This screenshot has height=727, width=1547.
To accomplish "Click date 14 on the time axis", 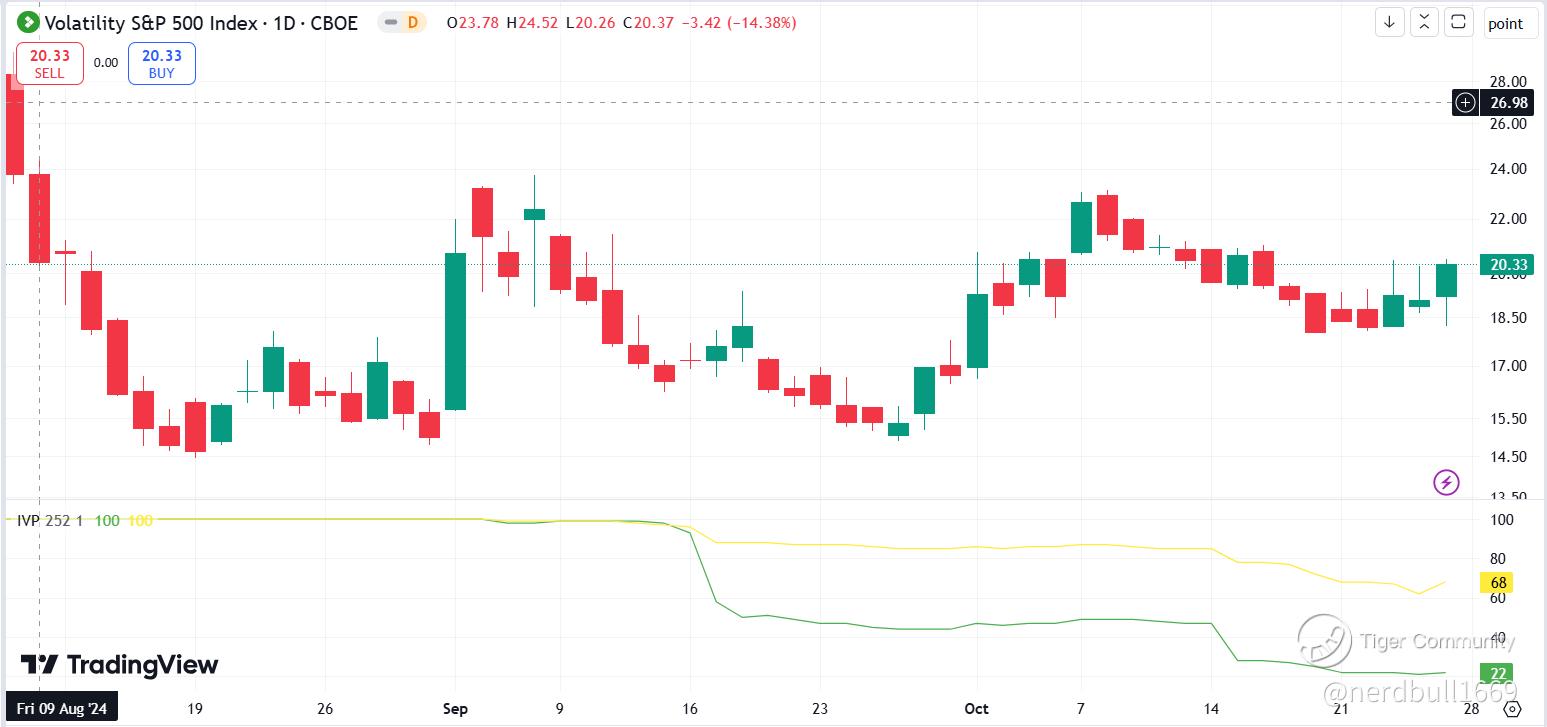I will point(1211,709).
